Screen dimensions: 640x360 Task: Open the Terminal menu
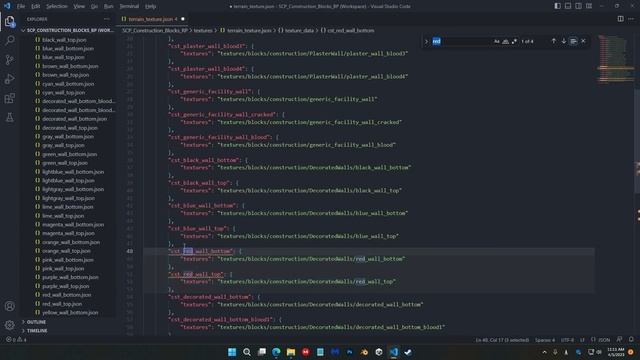coord(129,6)
